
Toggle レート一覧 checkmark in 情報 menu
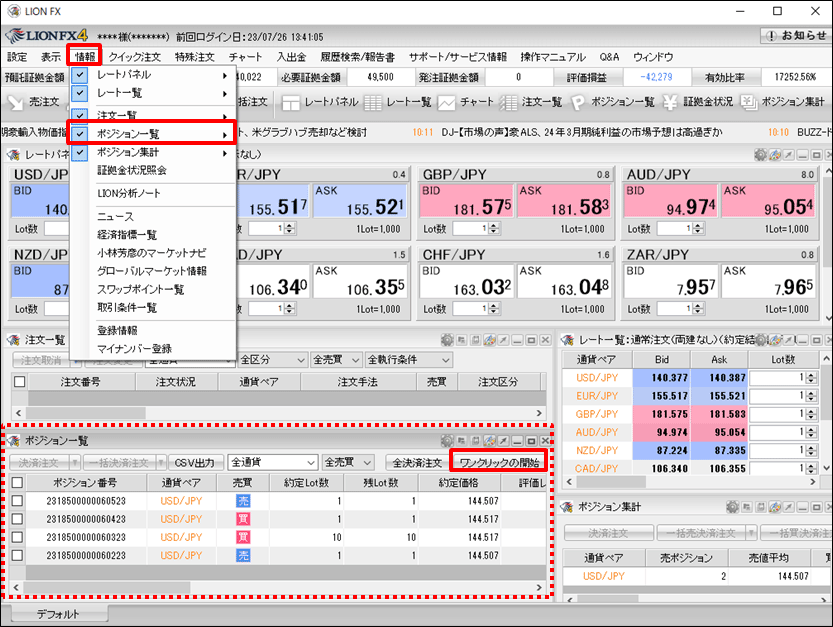[x=80, y=93]
